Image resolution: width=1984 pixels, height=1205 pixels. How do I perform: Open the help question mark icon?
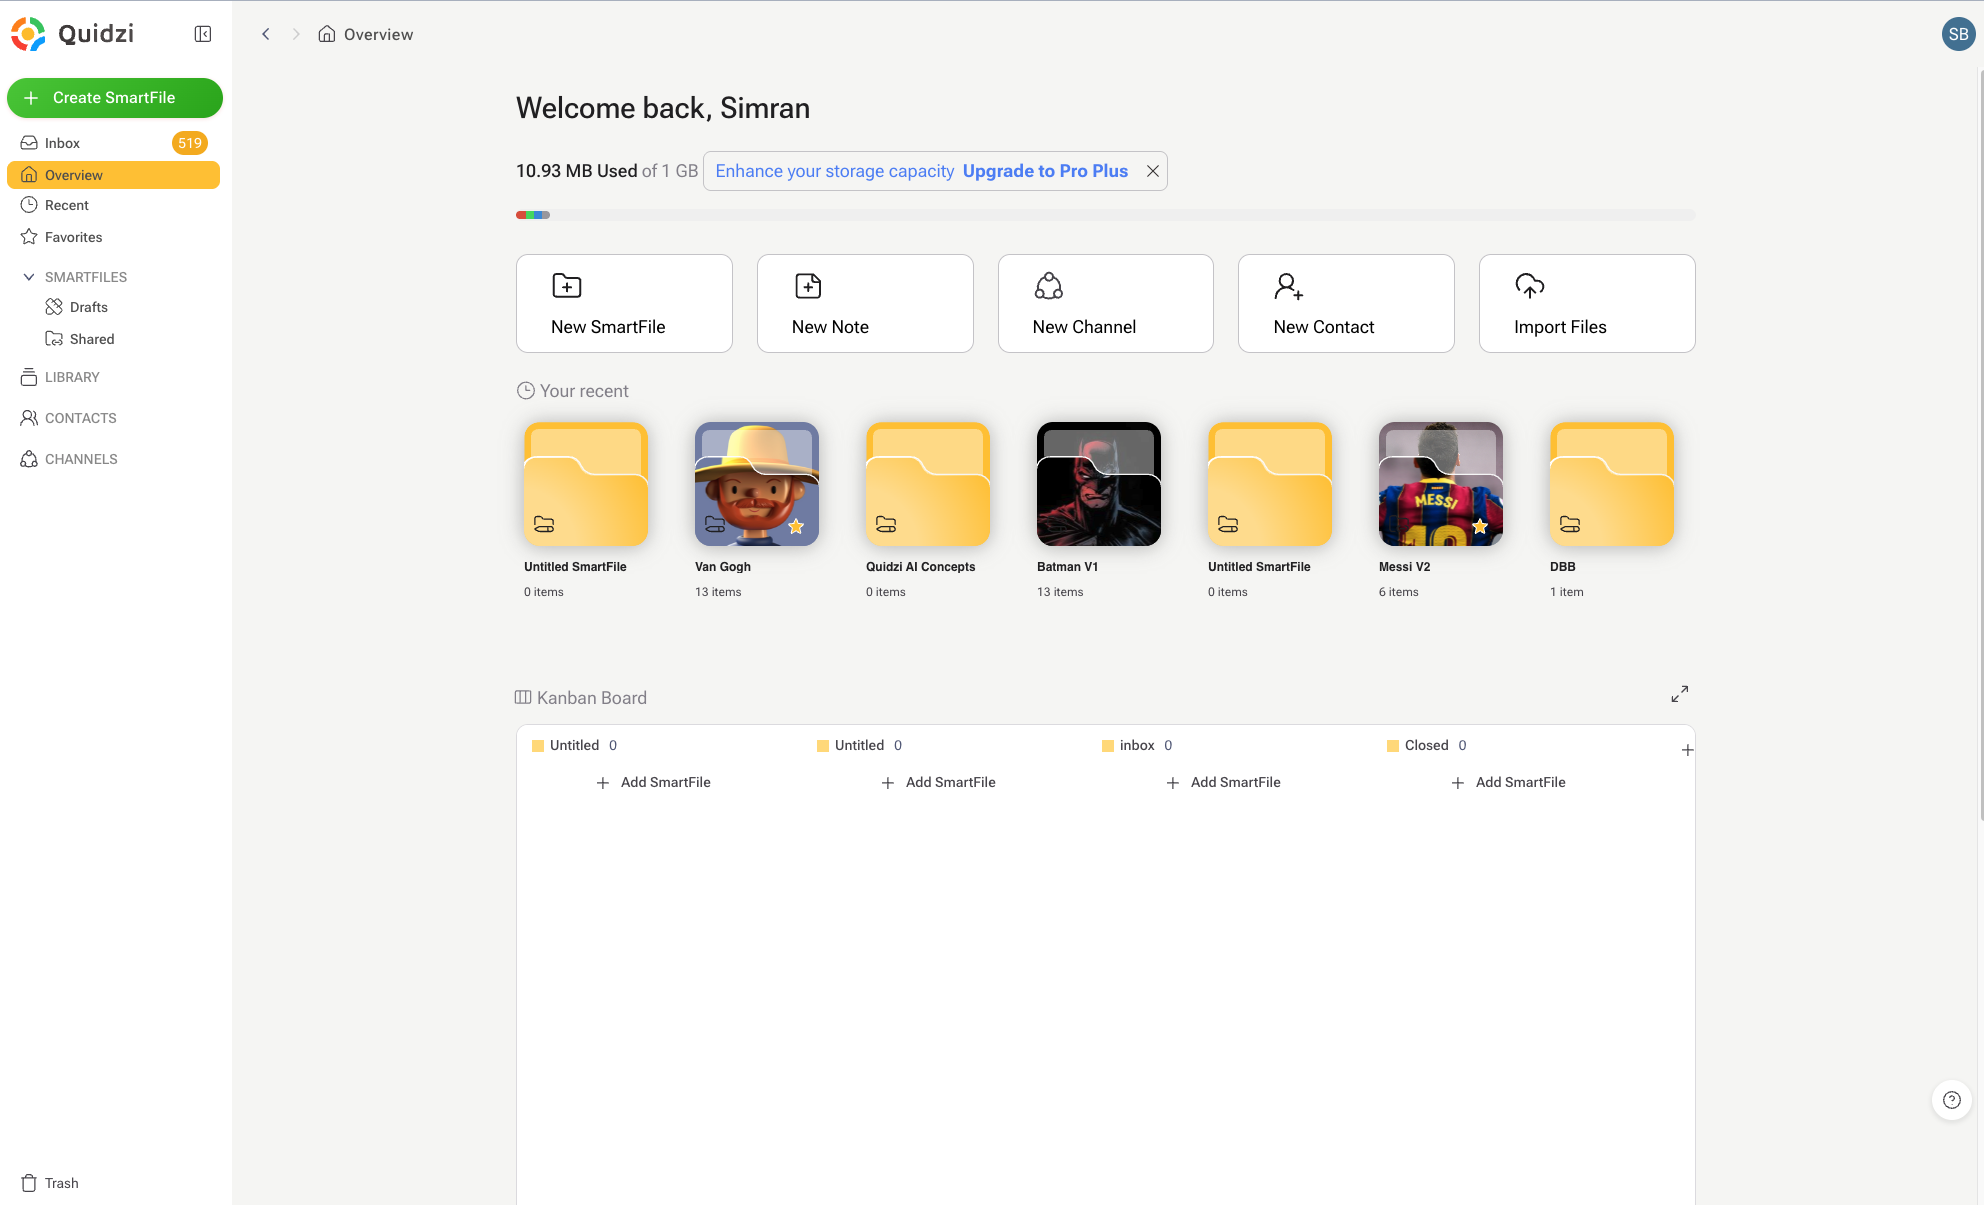1951,1100
